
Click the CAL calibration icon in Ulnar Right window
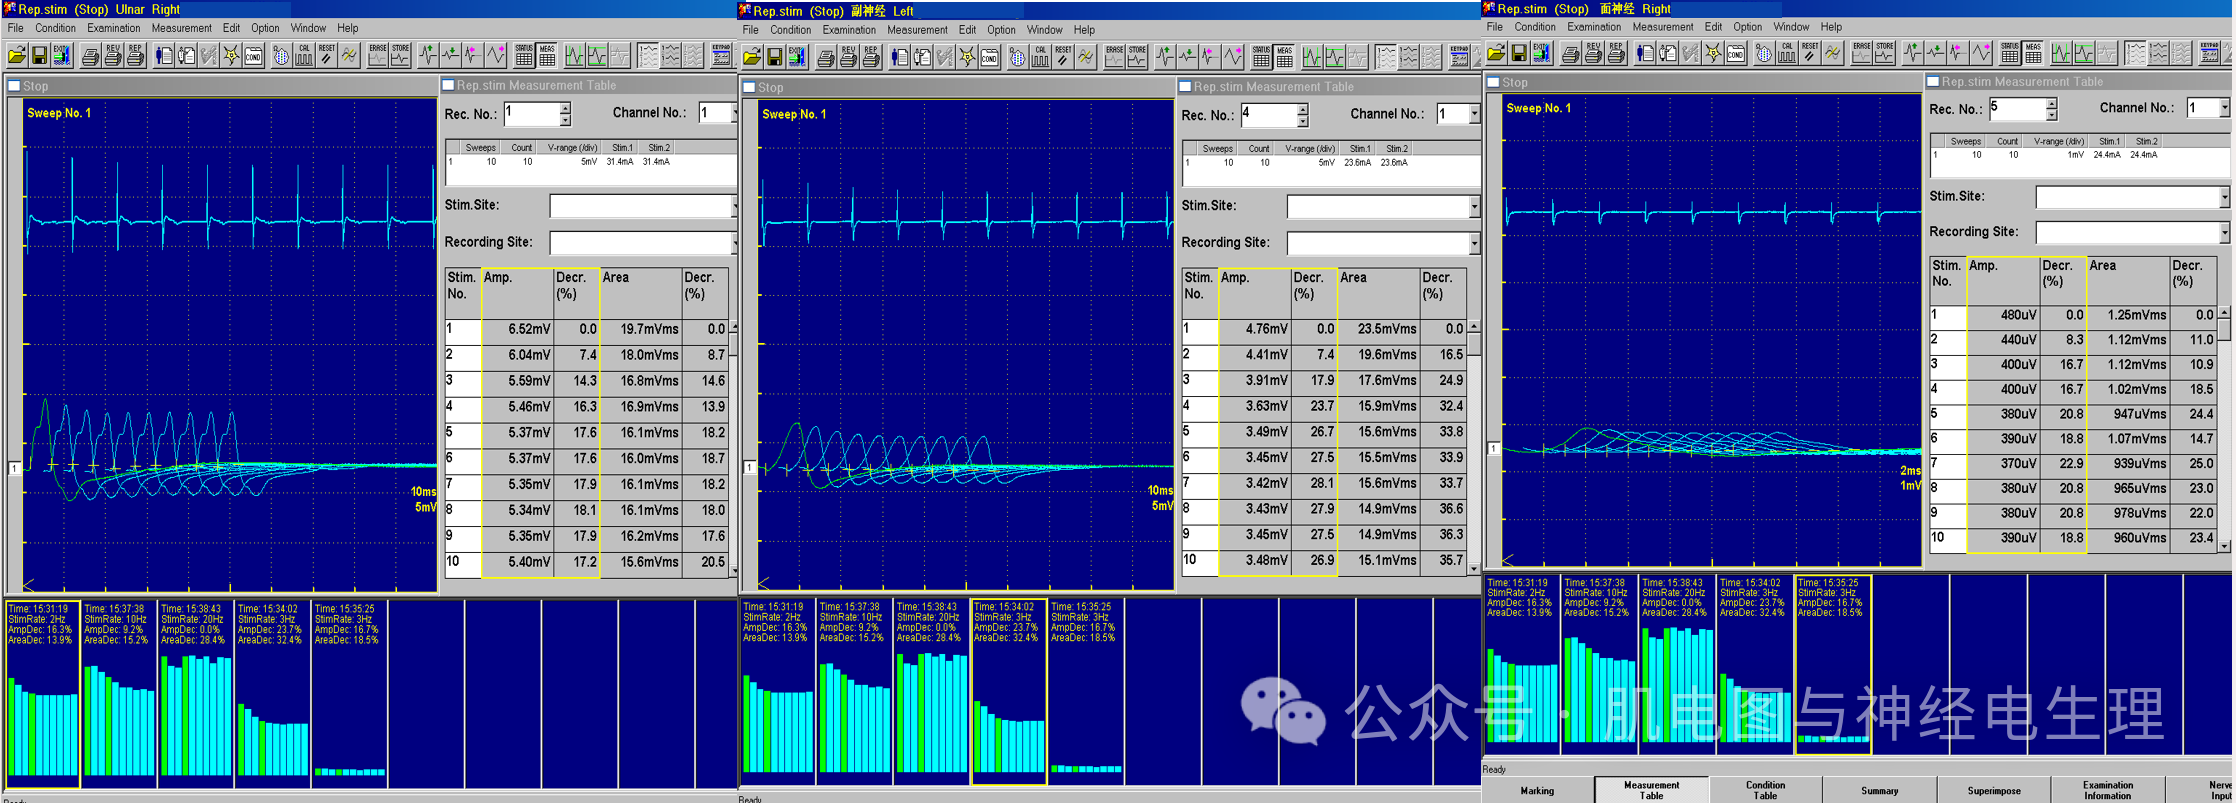coord(304,55)
